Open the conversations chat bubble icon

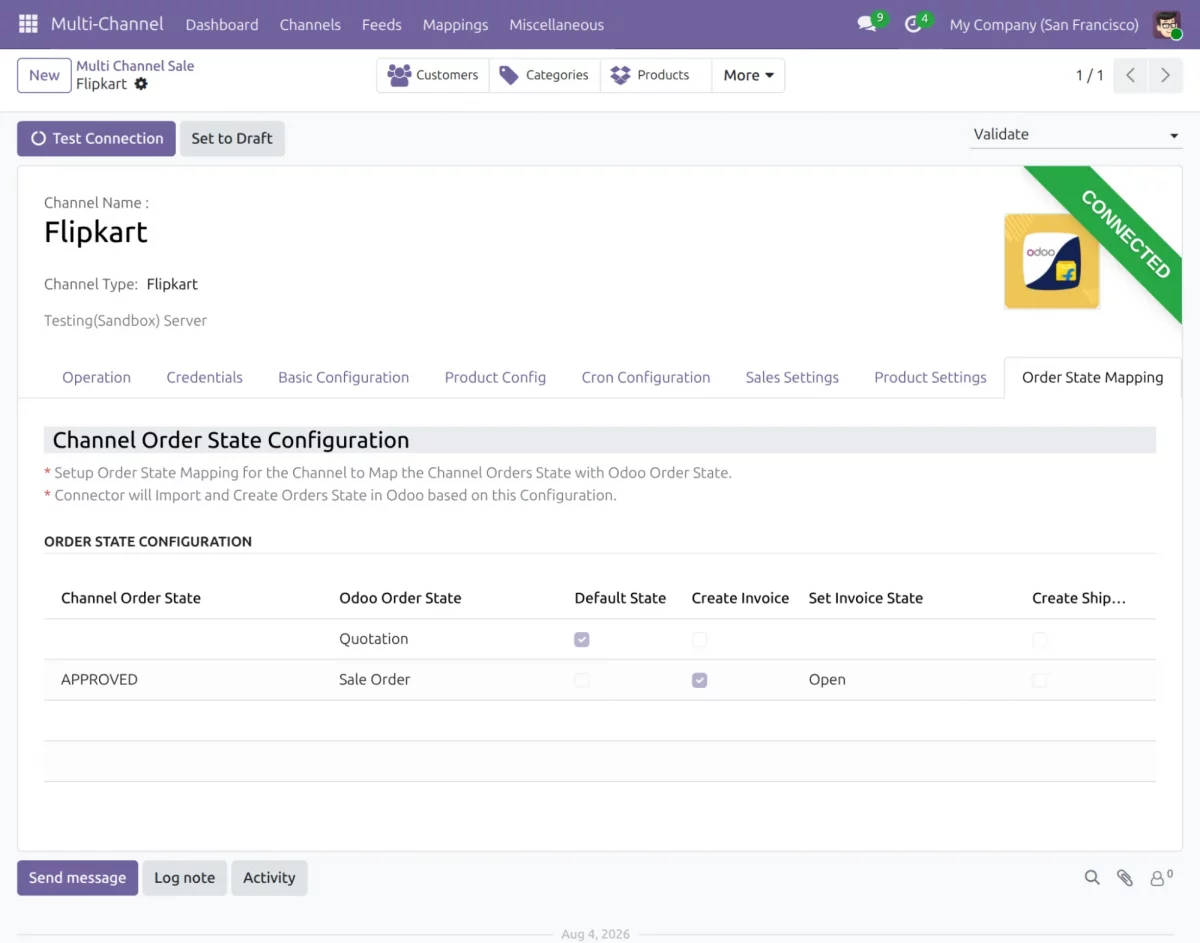867,24
